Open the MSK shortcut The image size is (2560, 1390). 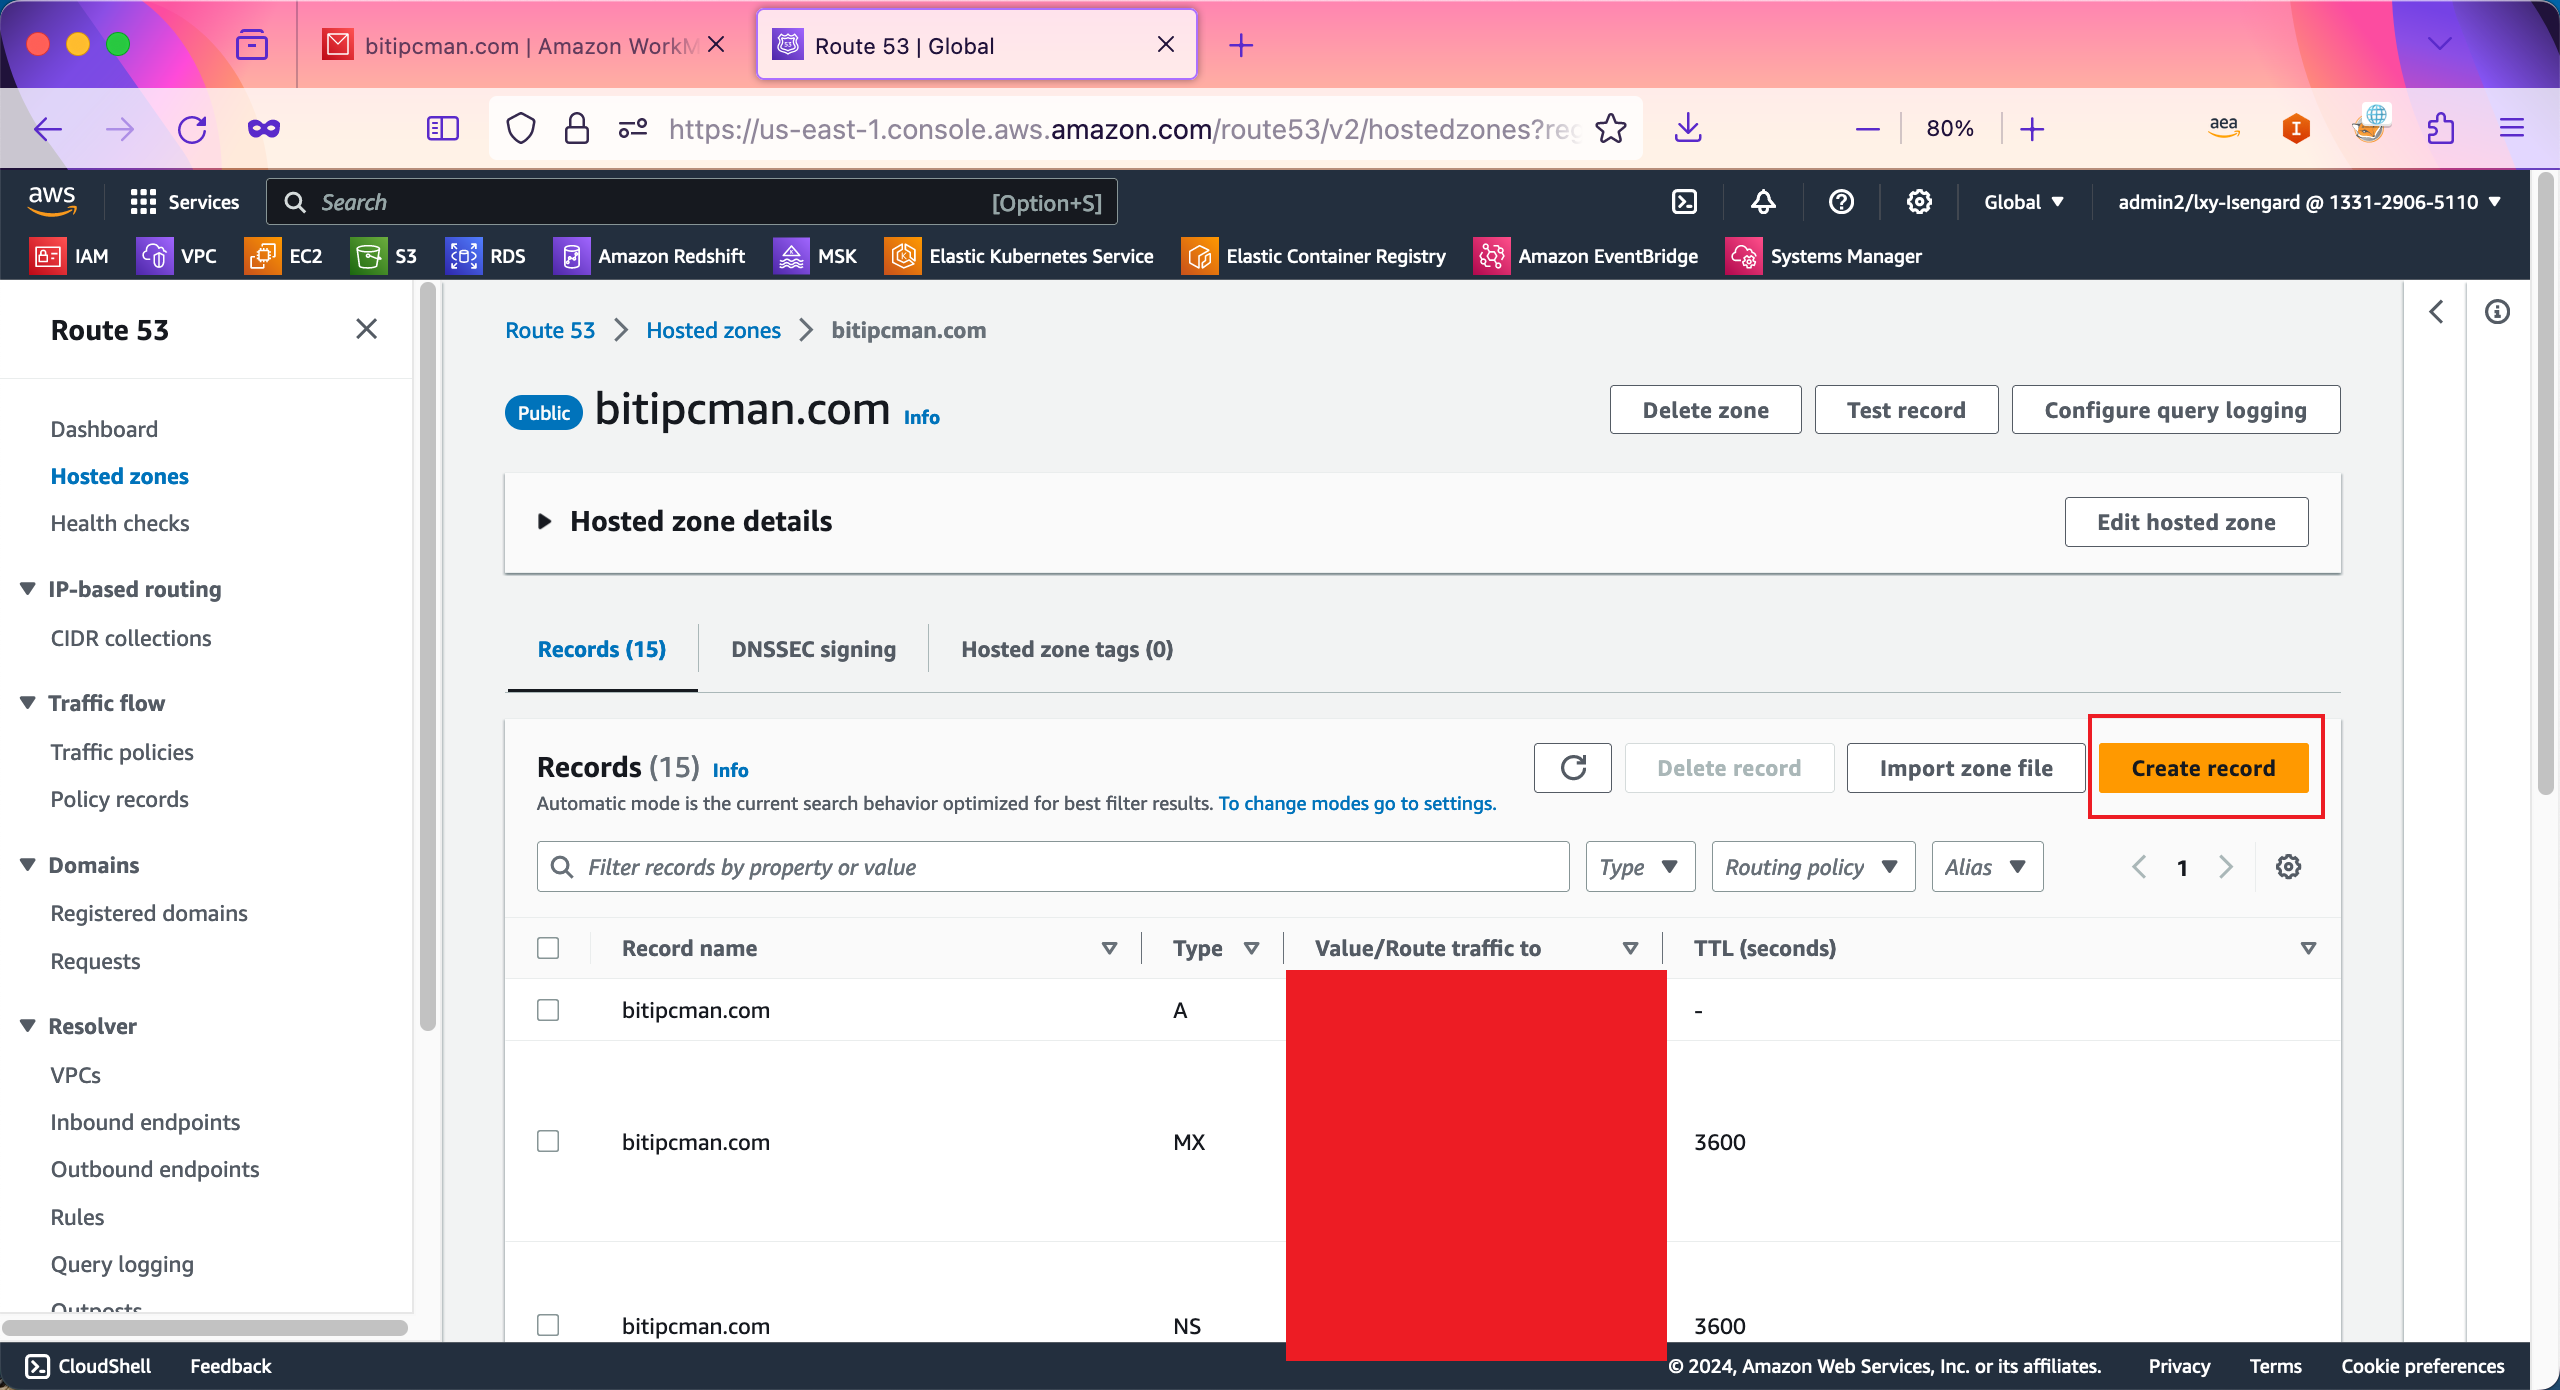pyautogui.click(x=816, y=256)
